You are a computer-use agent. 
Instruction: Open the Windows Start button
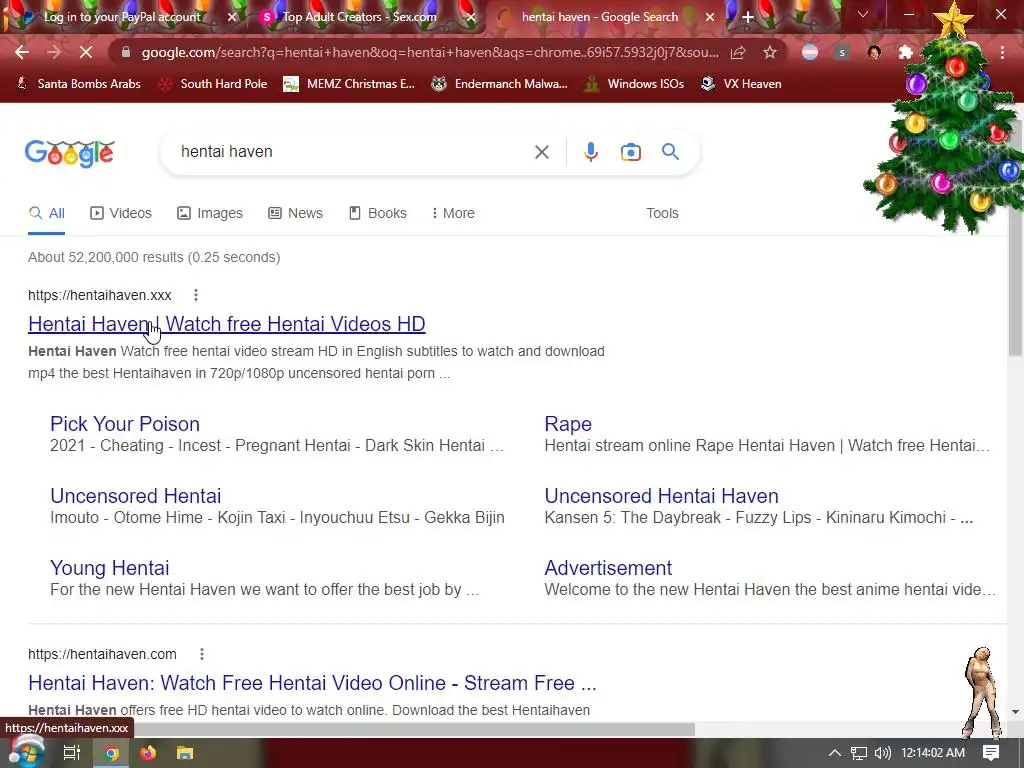(x=25, y=751)
